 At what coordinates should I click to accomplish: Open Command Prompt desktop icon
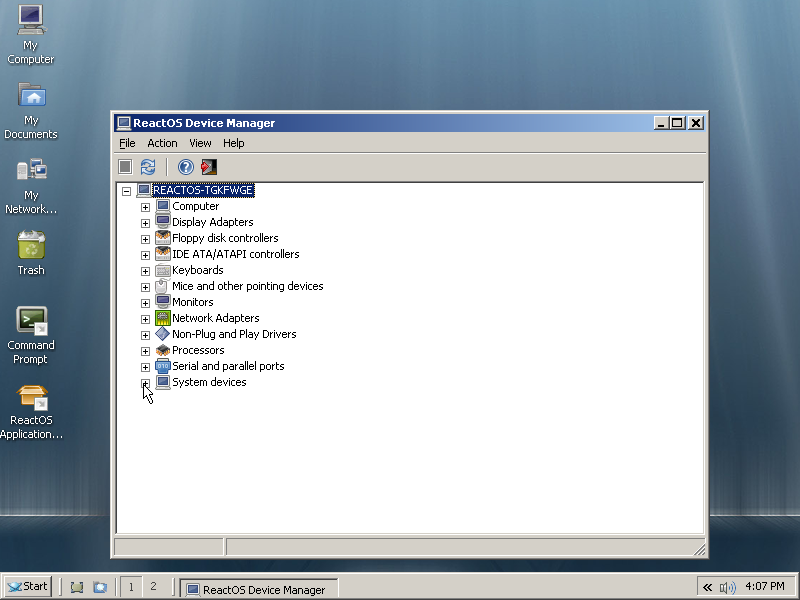[x=31, y=322]
